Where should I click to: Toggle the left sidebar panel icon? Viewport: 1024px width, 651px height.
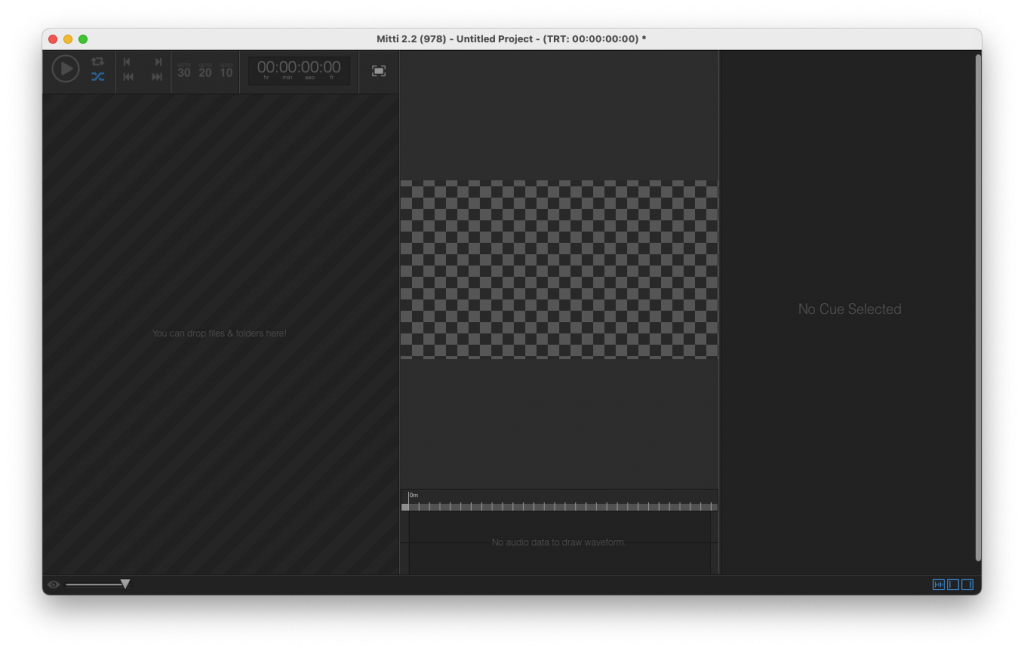[x=953, y=584]
